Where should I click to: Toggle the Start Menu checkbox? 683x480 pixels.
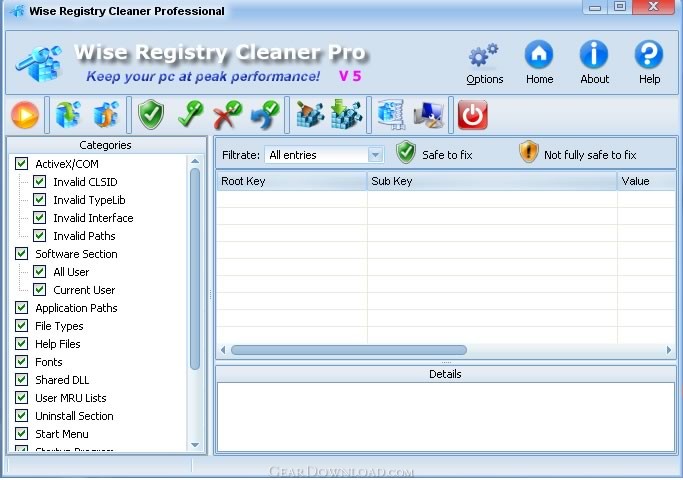pyautogui.click(x=21, y=433)
